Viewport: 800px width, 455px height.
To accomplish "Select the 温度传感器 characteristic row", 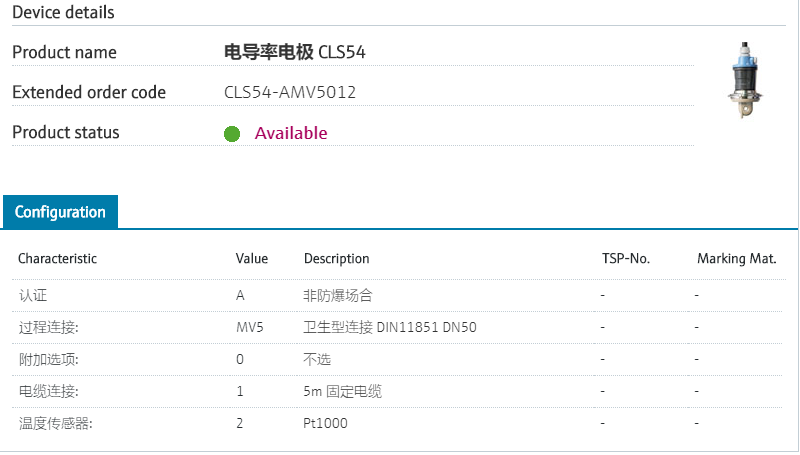I will click(x=55, y=424).
